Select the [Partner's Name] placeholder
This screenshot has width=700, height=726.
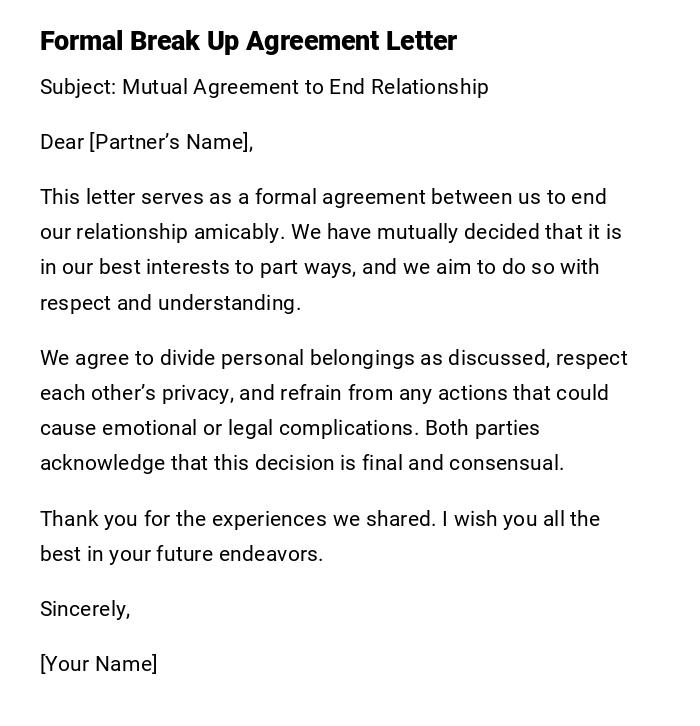[170, 142]
